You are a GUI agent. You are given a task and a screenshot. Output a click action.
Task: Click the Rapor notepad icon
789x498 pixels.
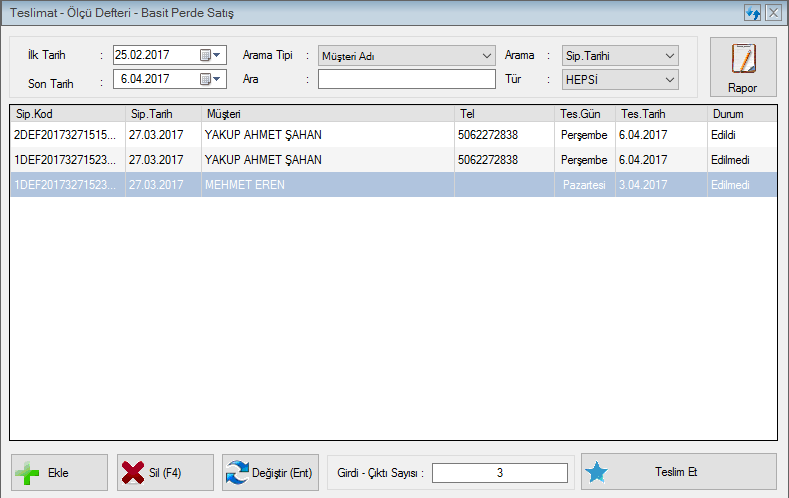742,60
